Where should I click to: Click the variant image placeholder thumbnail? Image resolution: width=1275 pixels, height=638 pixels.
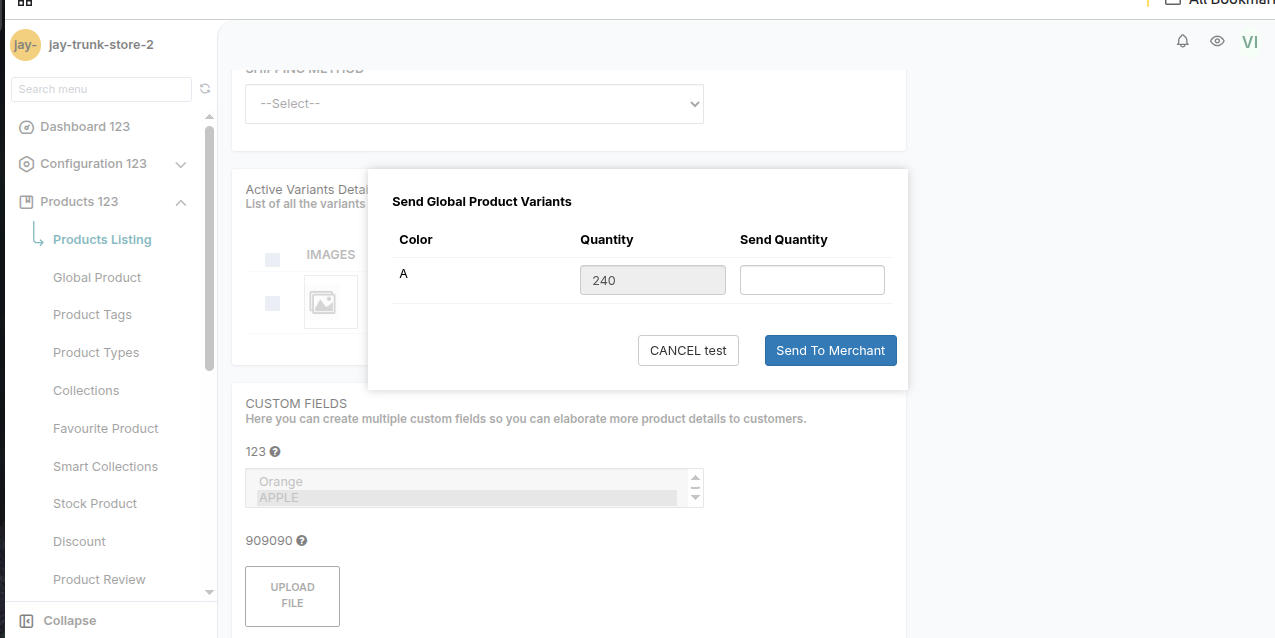331,302
